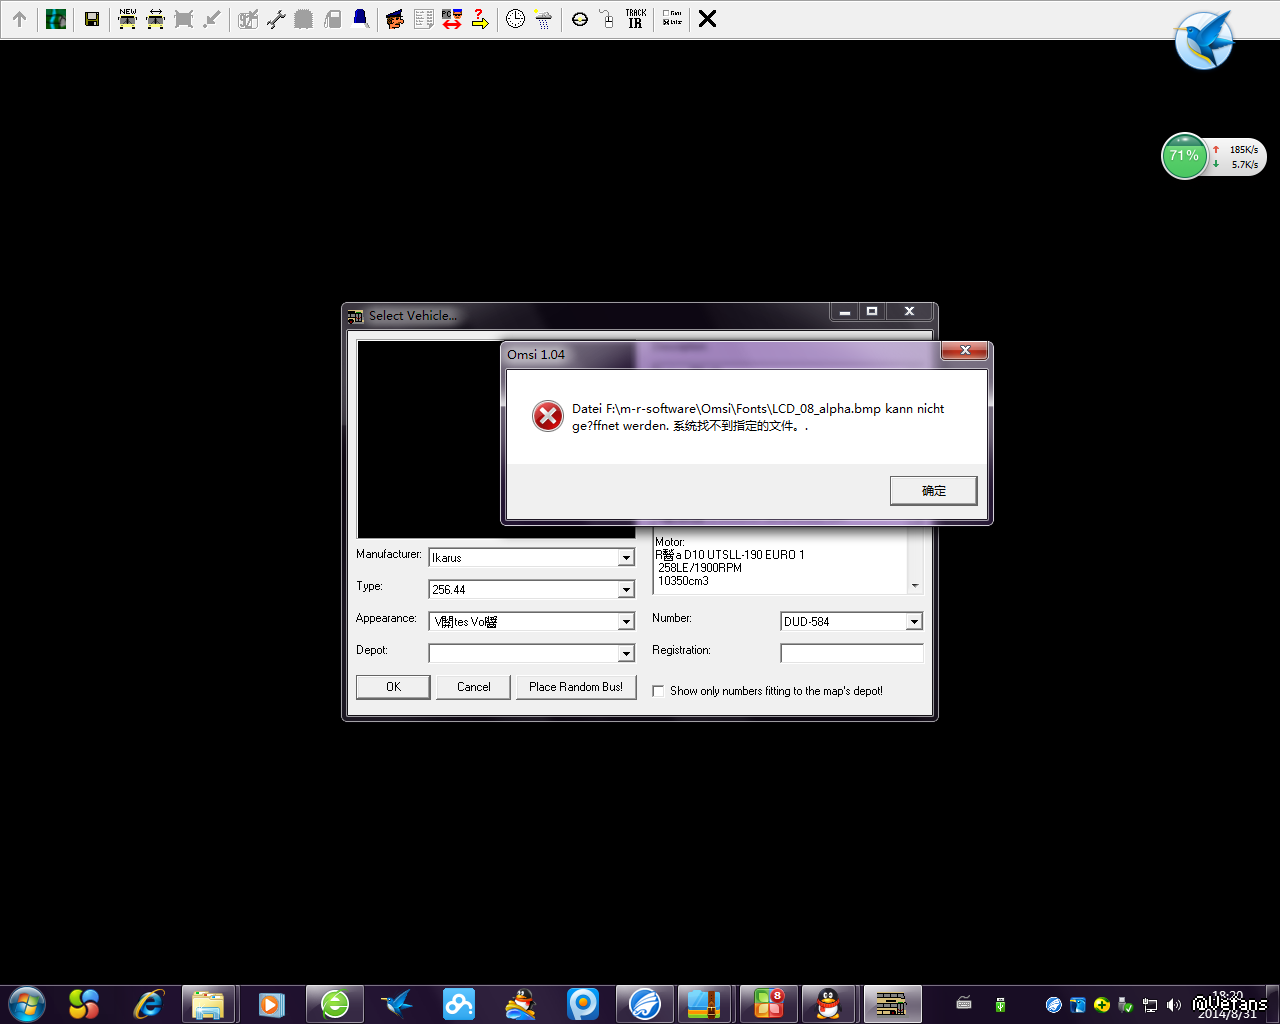Open the clock time settings icon
The image size is (1280, 1024).
[515, 19]
